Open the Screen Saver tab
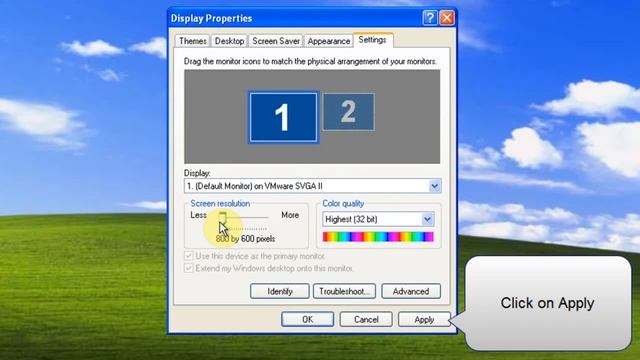This screenshot has height=360, width=640. pos(276,41)
